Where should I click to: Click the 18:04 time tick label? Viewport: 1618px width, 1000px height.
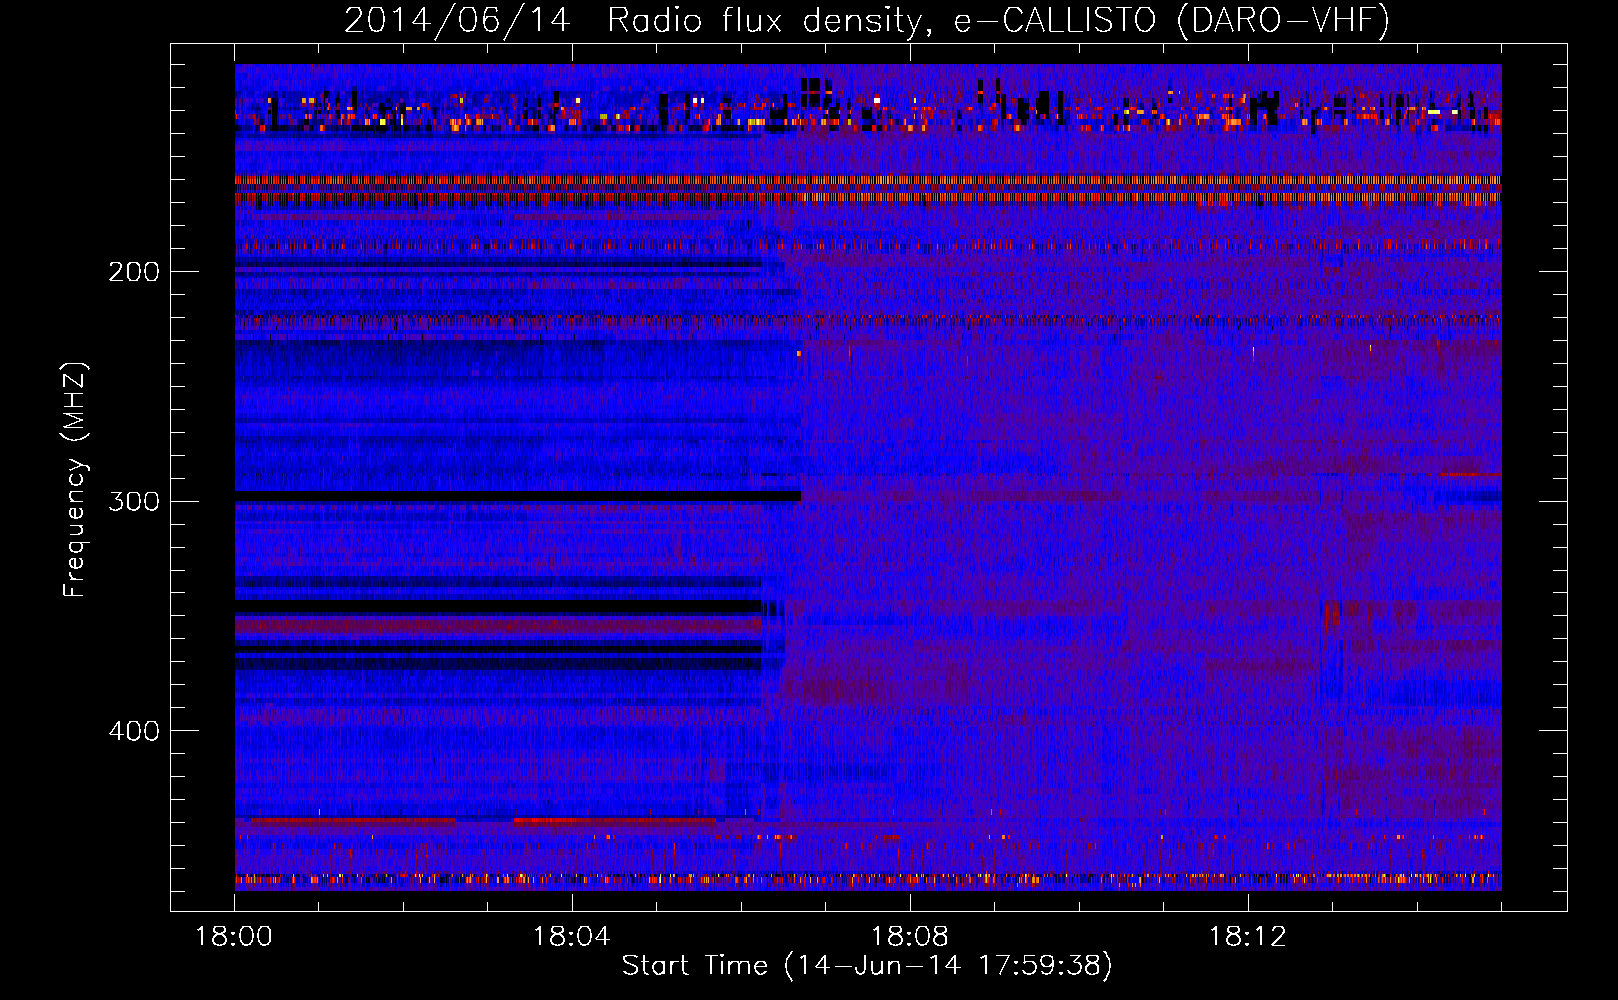click(x=572, y=937)
